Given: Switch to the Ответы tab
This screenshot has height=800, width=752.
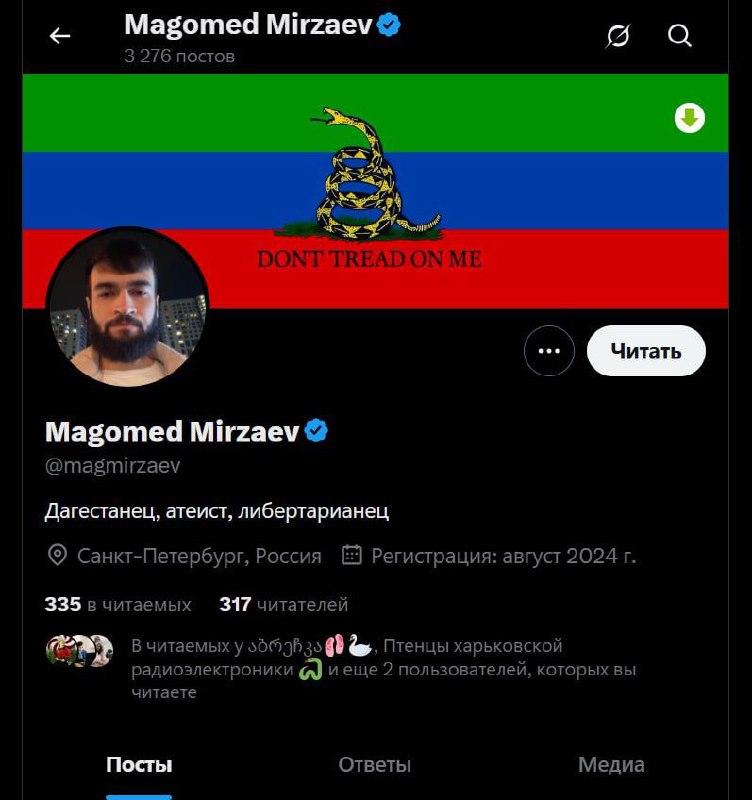Looking at the screenshot, I should (374, 765).
